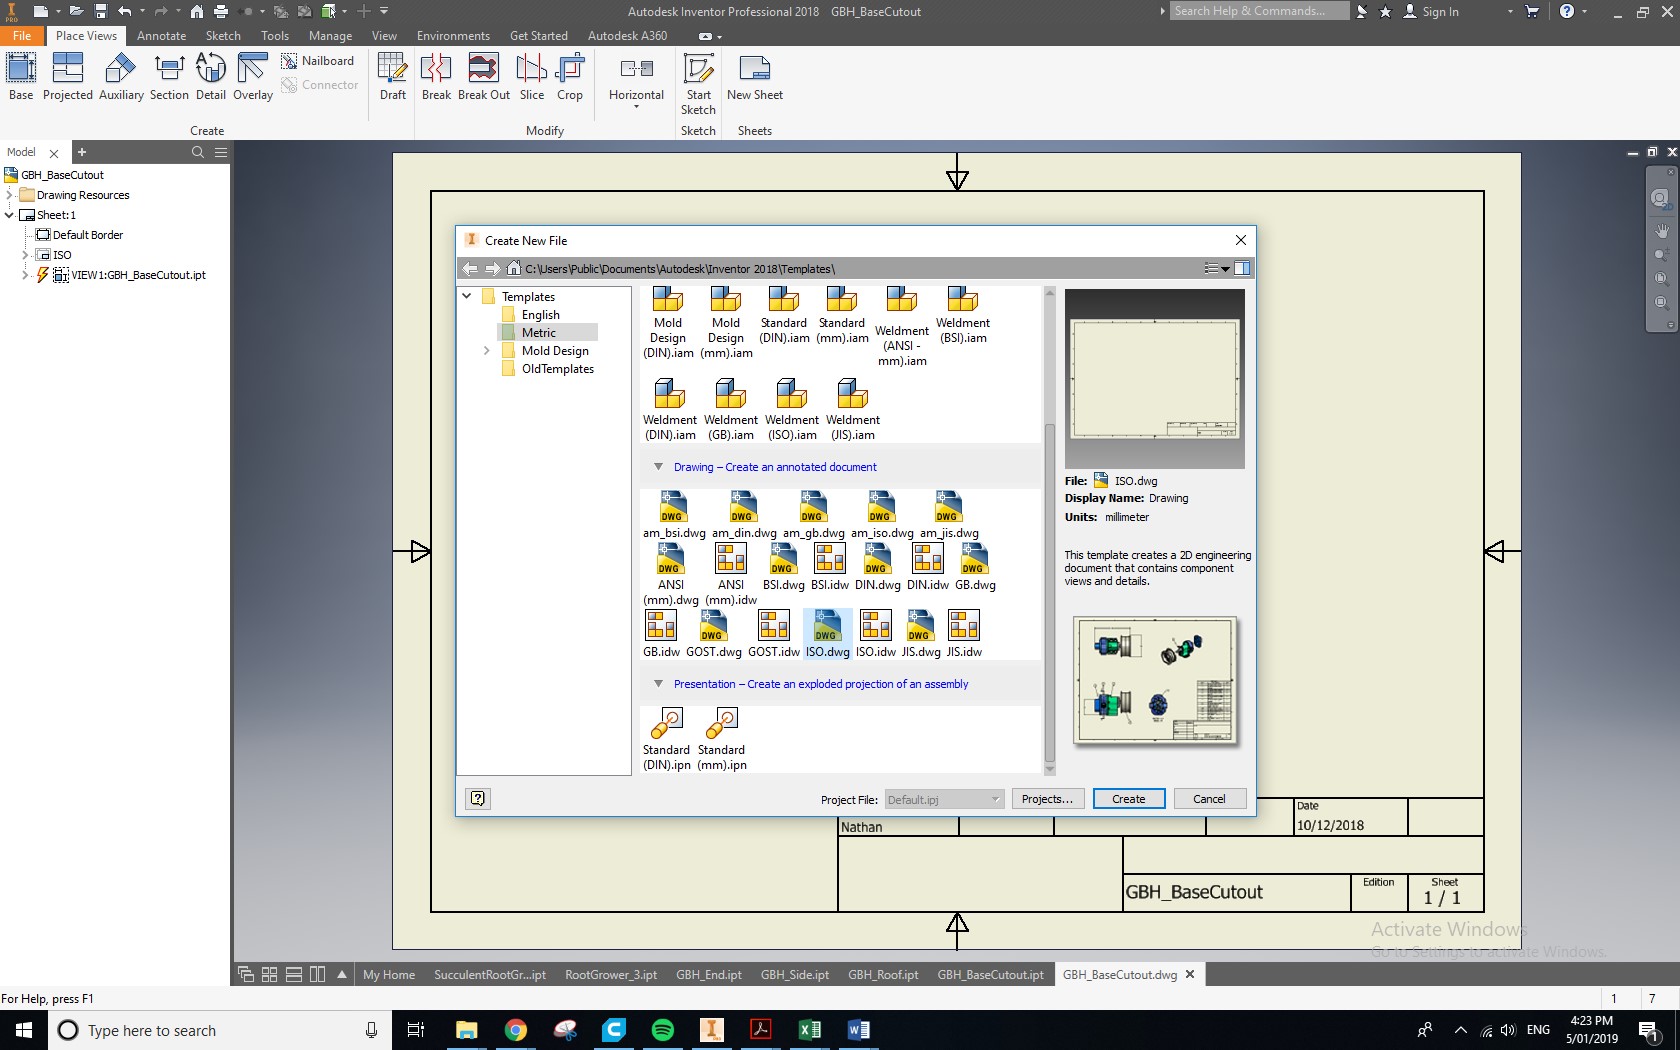Click the template preview example thumbnail

pyautogui.click(x=1156, y=681)
